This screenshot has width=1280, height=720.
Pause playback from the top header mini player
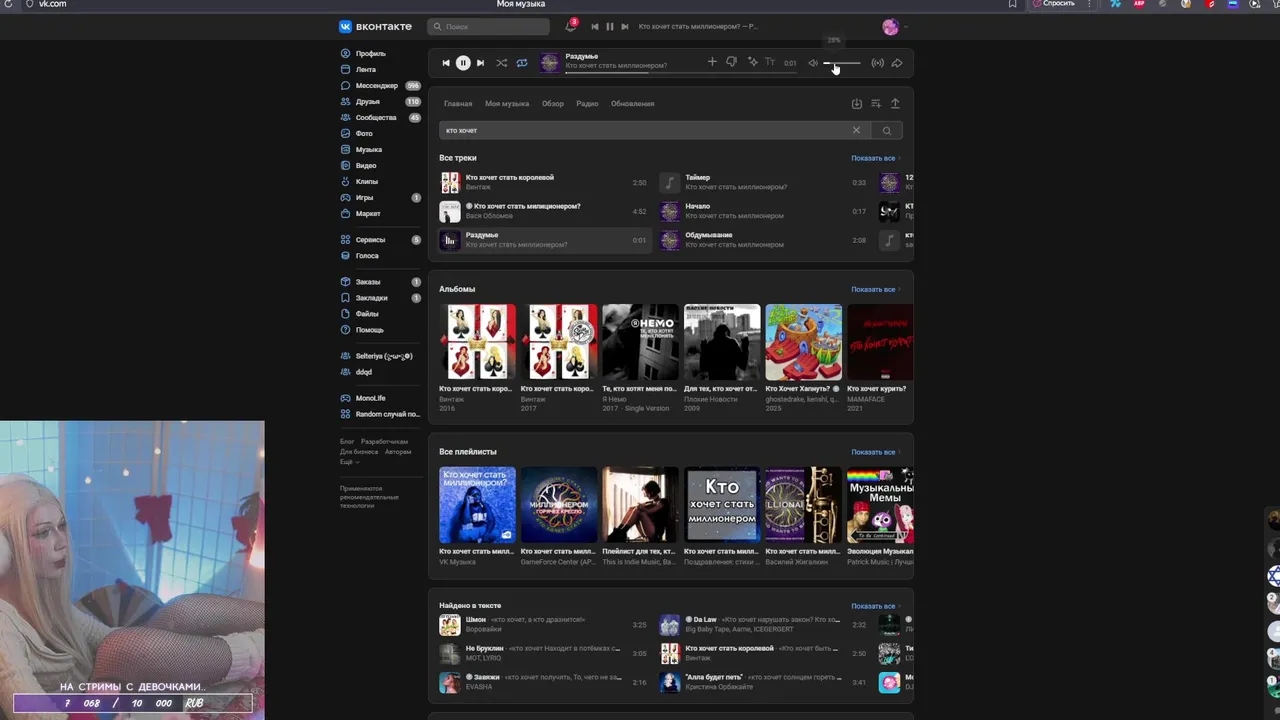click(x=610, y=27)
